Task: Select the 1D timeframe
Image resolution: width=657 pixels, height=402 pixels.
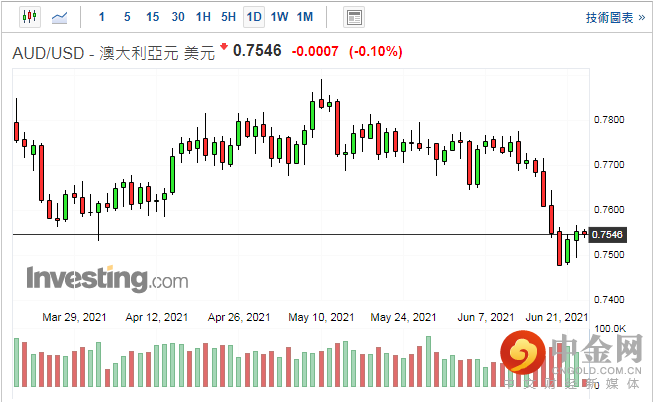Action: (x=254, y=17)
